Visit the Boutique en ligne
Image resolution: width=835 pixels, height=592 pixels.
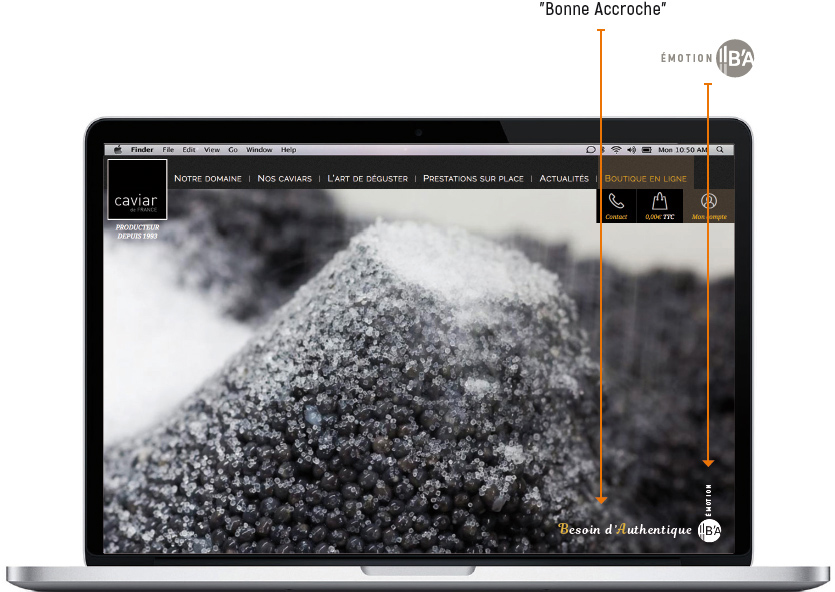(645, 179)
